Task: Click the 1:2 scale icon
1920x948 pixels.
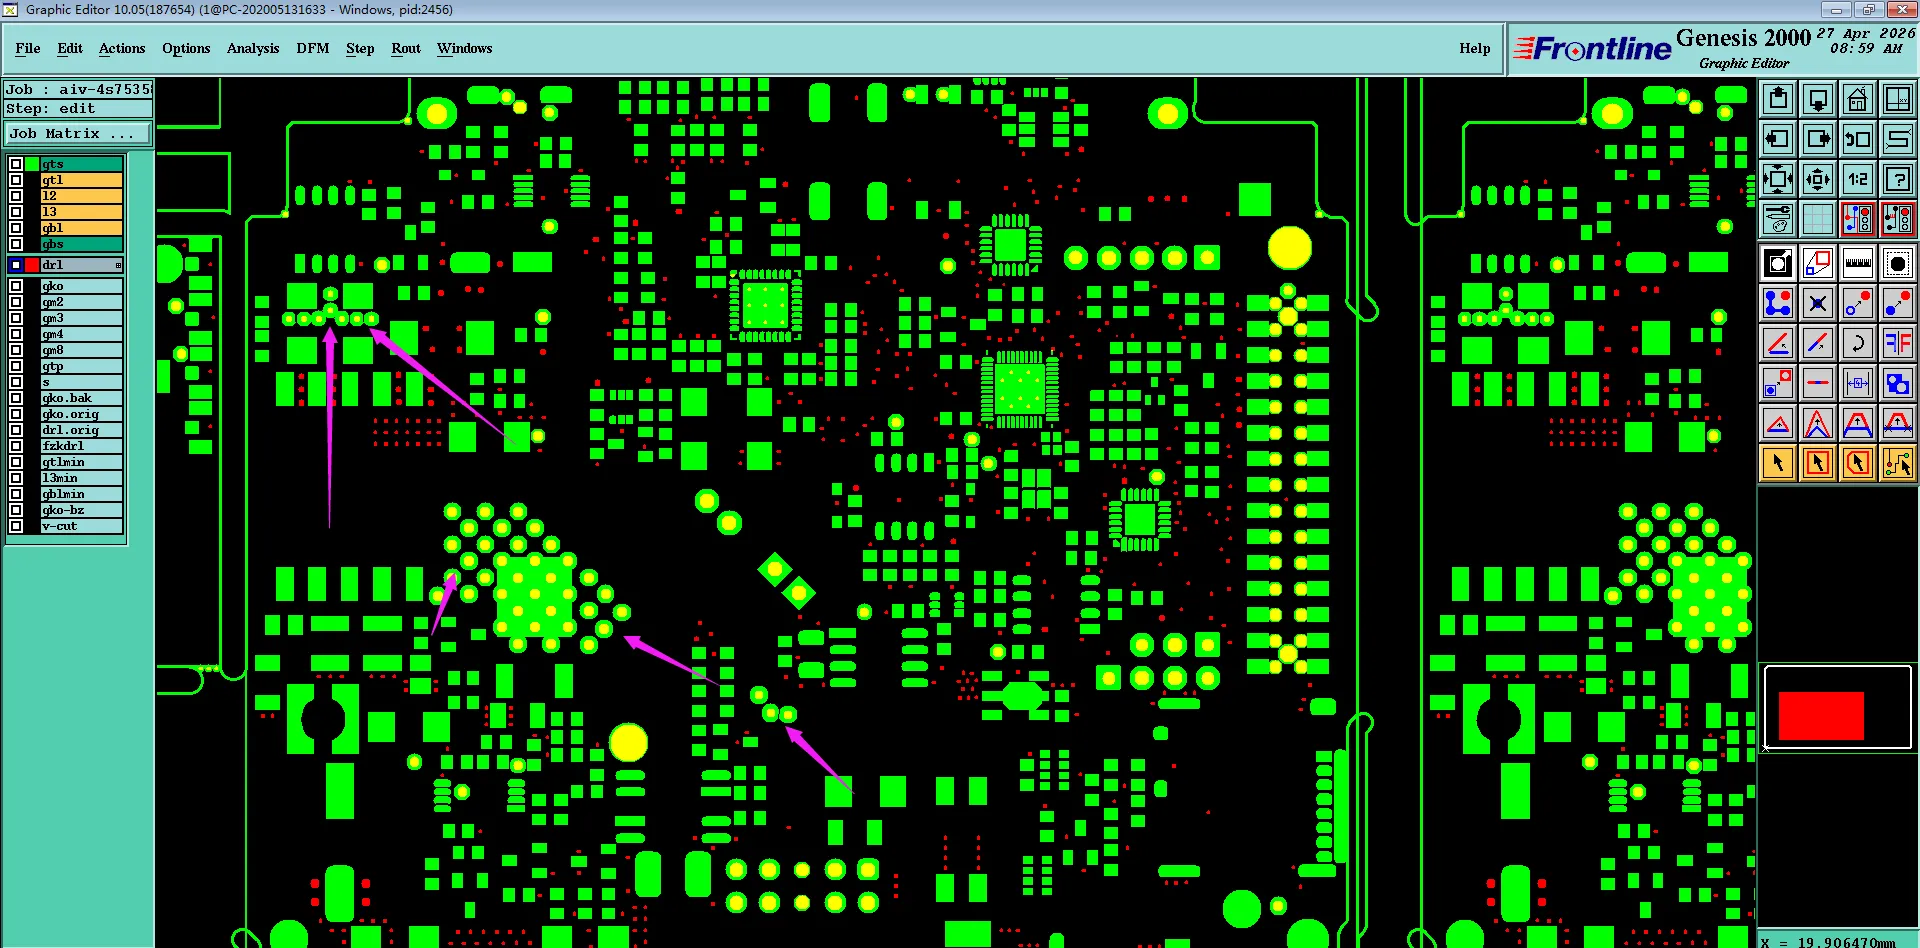Action: (x=1857, y=179)
